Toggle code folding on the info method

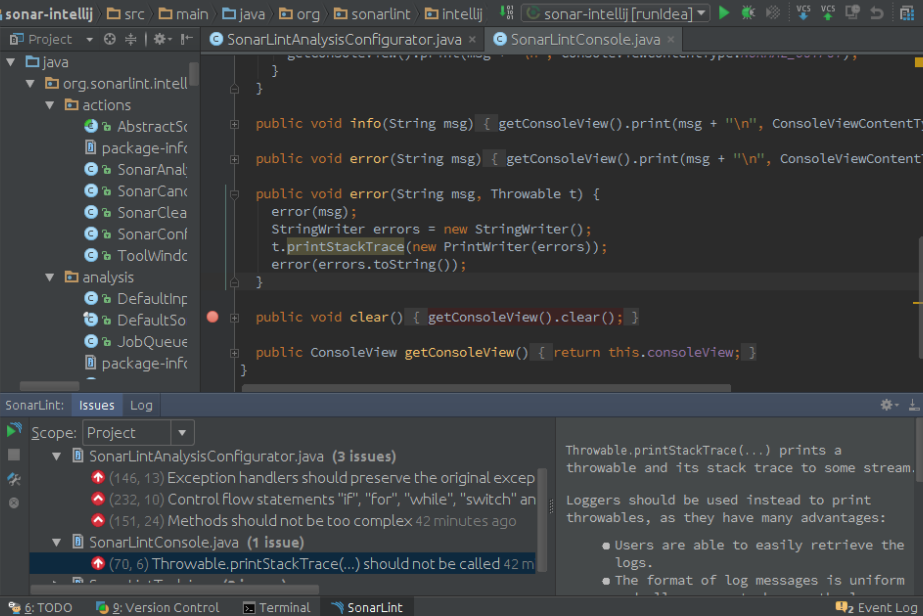(234, 124)
